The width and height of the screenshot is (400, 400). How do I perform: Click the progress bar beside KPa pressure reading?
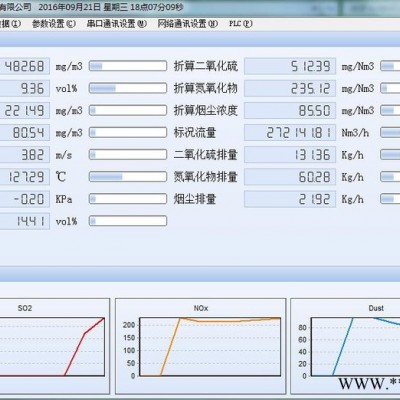(x=128, y=199)
